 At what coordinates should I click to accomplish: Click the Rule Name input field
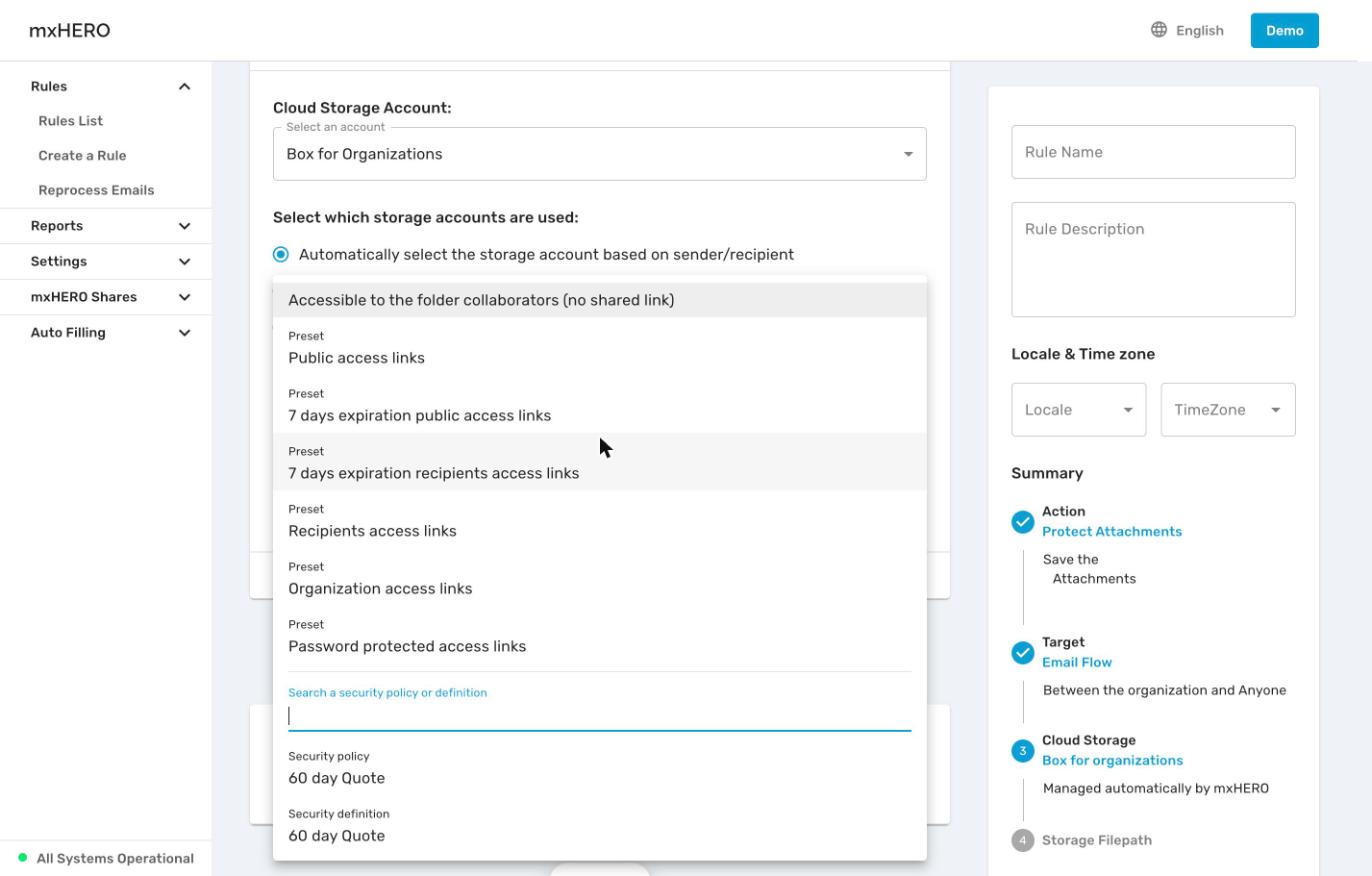(x=1153, y=152)
